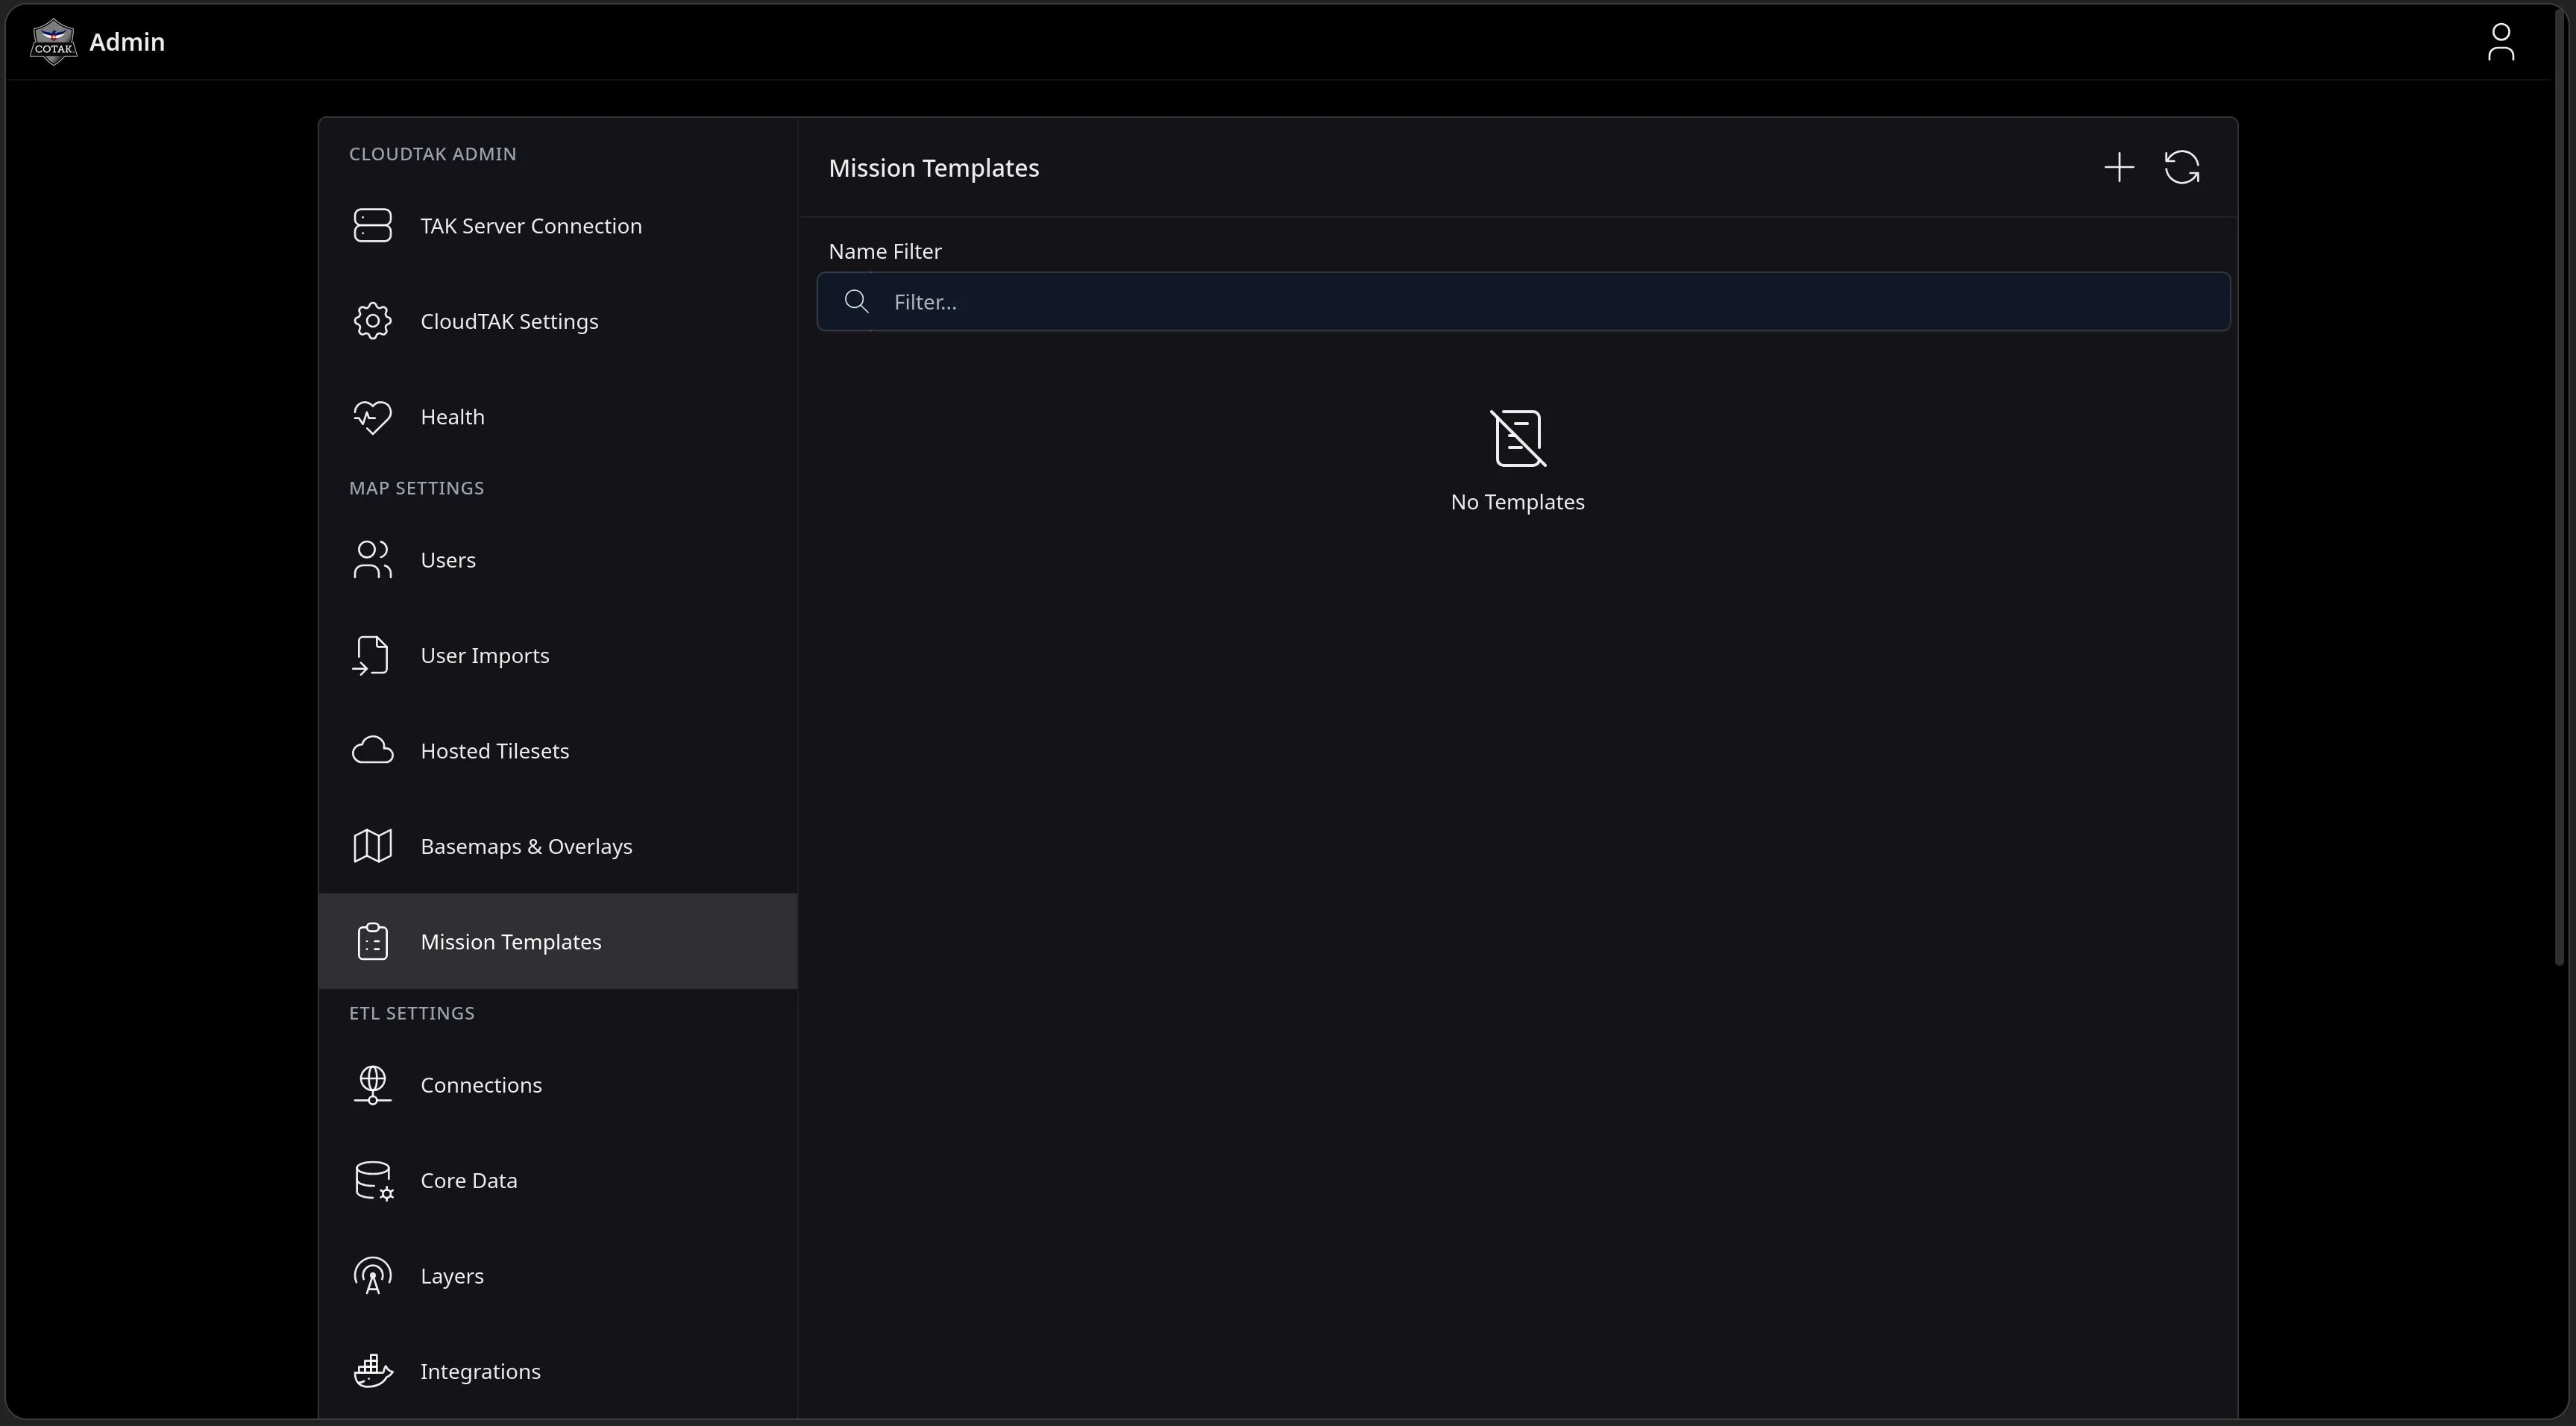The height and width of the screenshot is (1426, 2576).
Task: Click the CLOUDTAK ADMIN section header
Action: (x=433, y=154)
